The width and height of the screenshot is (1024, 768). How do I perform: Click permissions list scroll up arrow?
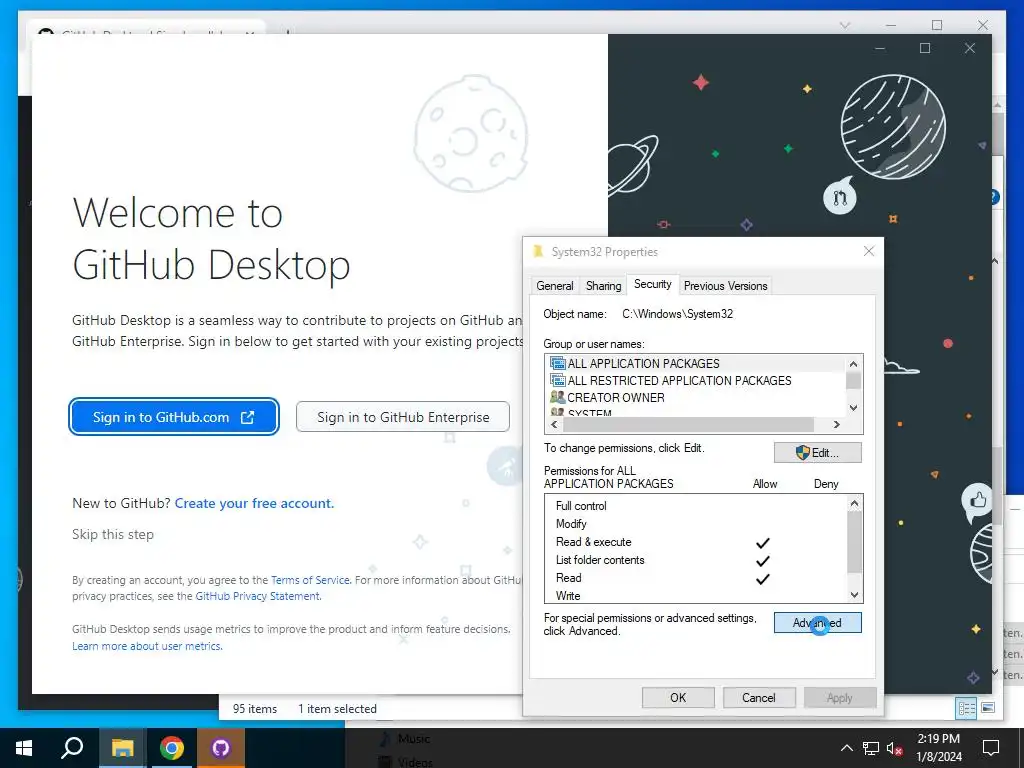coord(854,503)
